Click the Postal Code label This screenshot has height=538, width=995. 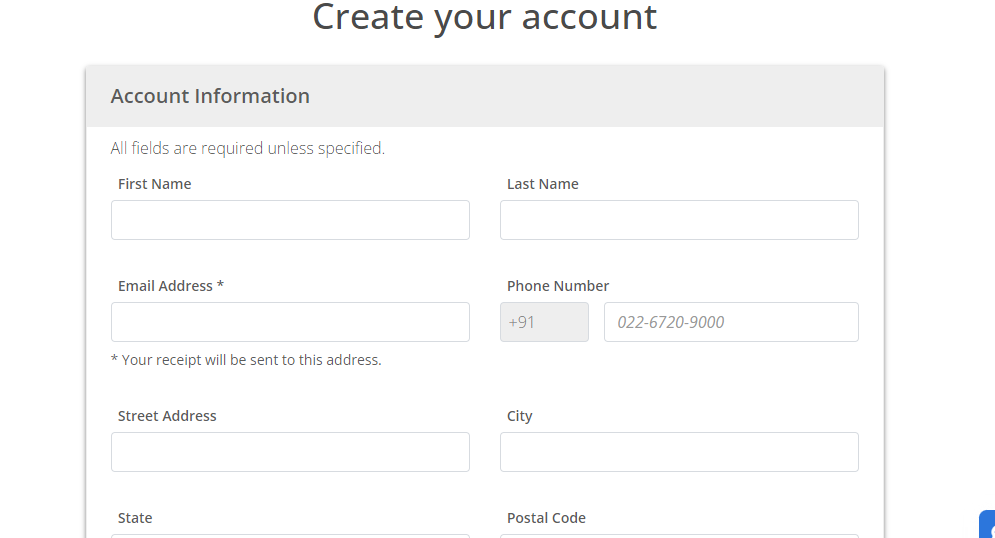tap(546, 518)
